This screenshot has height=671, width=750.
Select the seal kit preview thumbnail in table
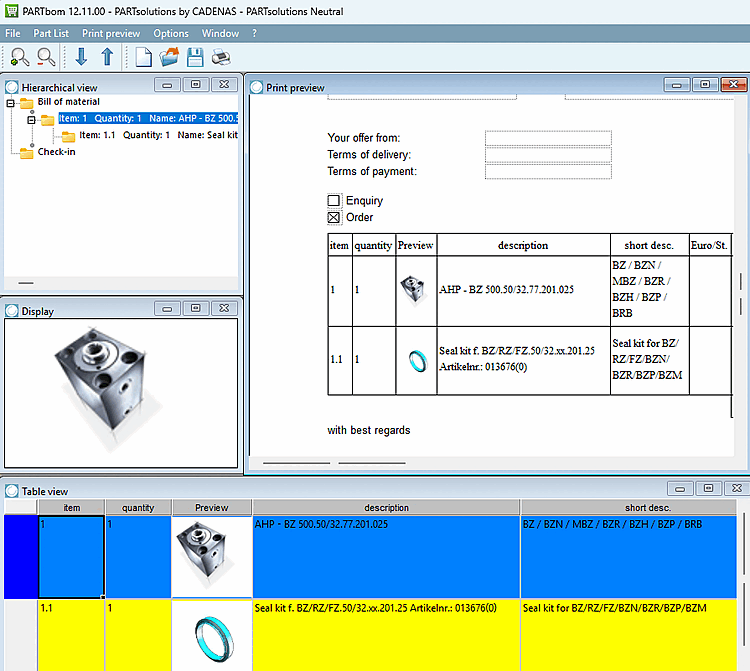click(x=212, y=635)
